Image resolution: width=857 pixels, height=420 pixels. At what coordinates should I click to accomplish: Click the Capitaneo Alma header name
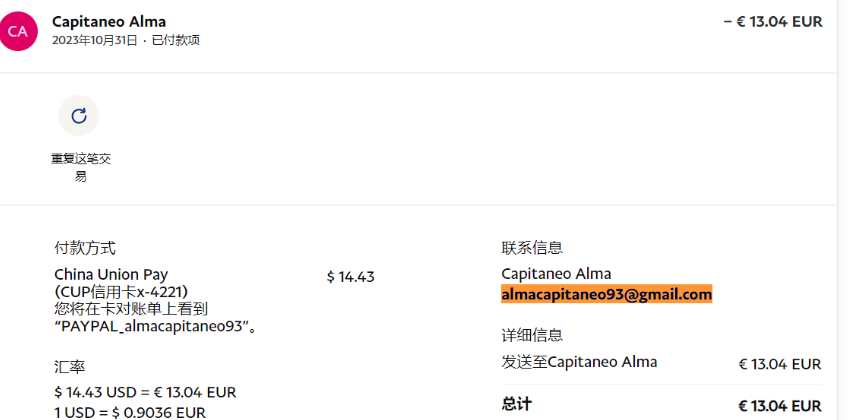click(x=109, y=21)
